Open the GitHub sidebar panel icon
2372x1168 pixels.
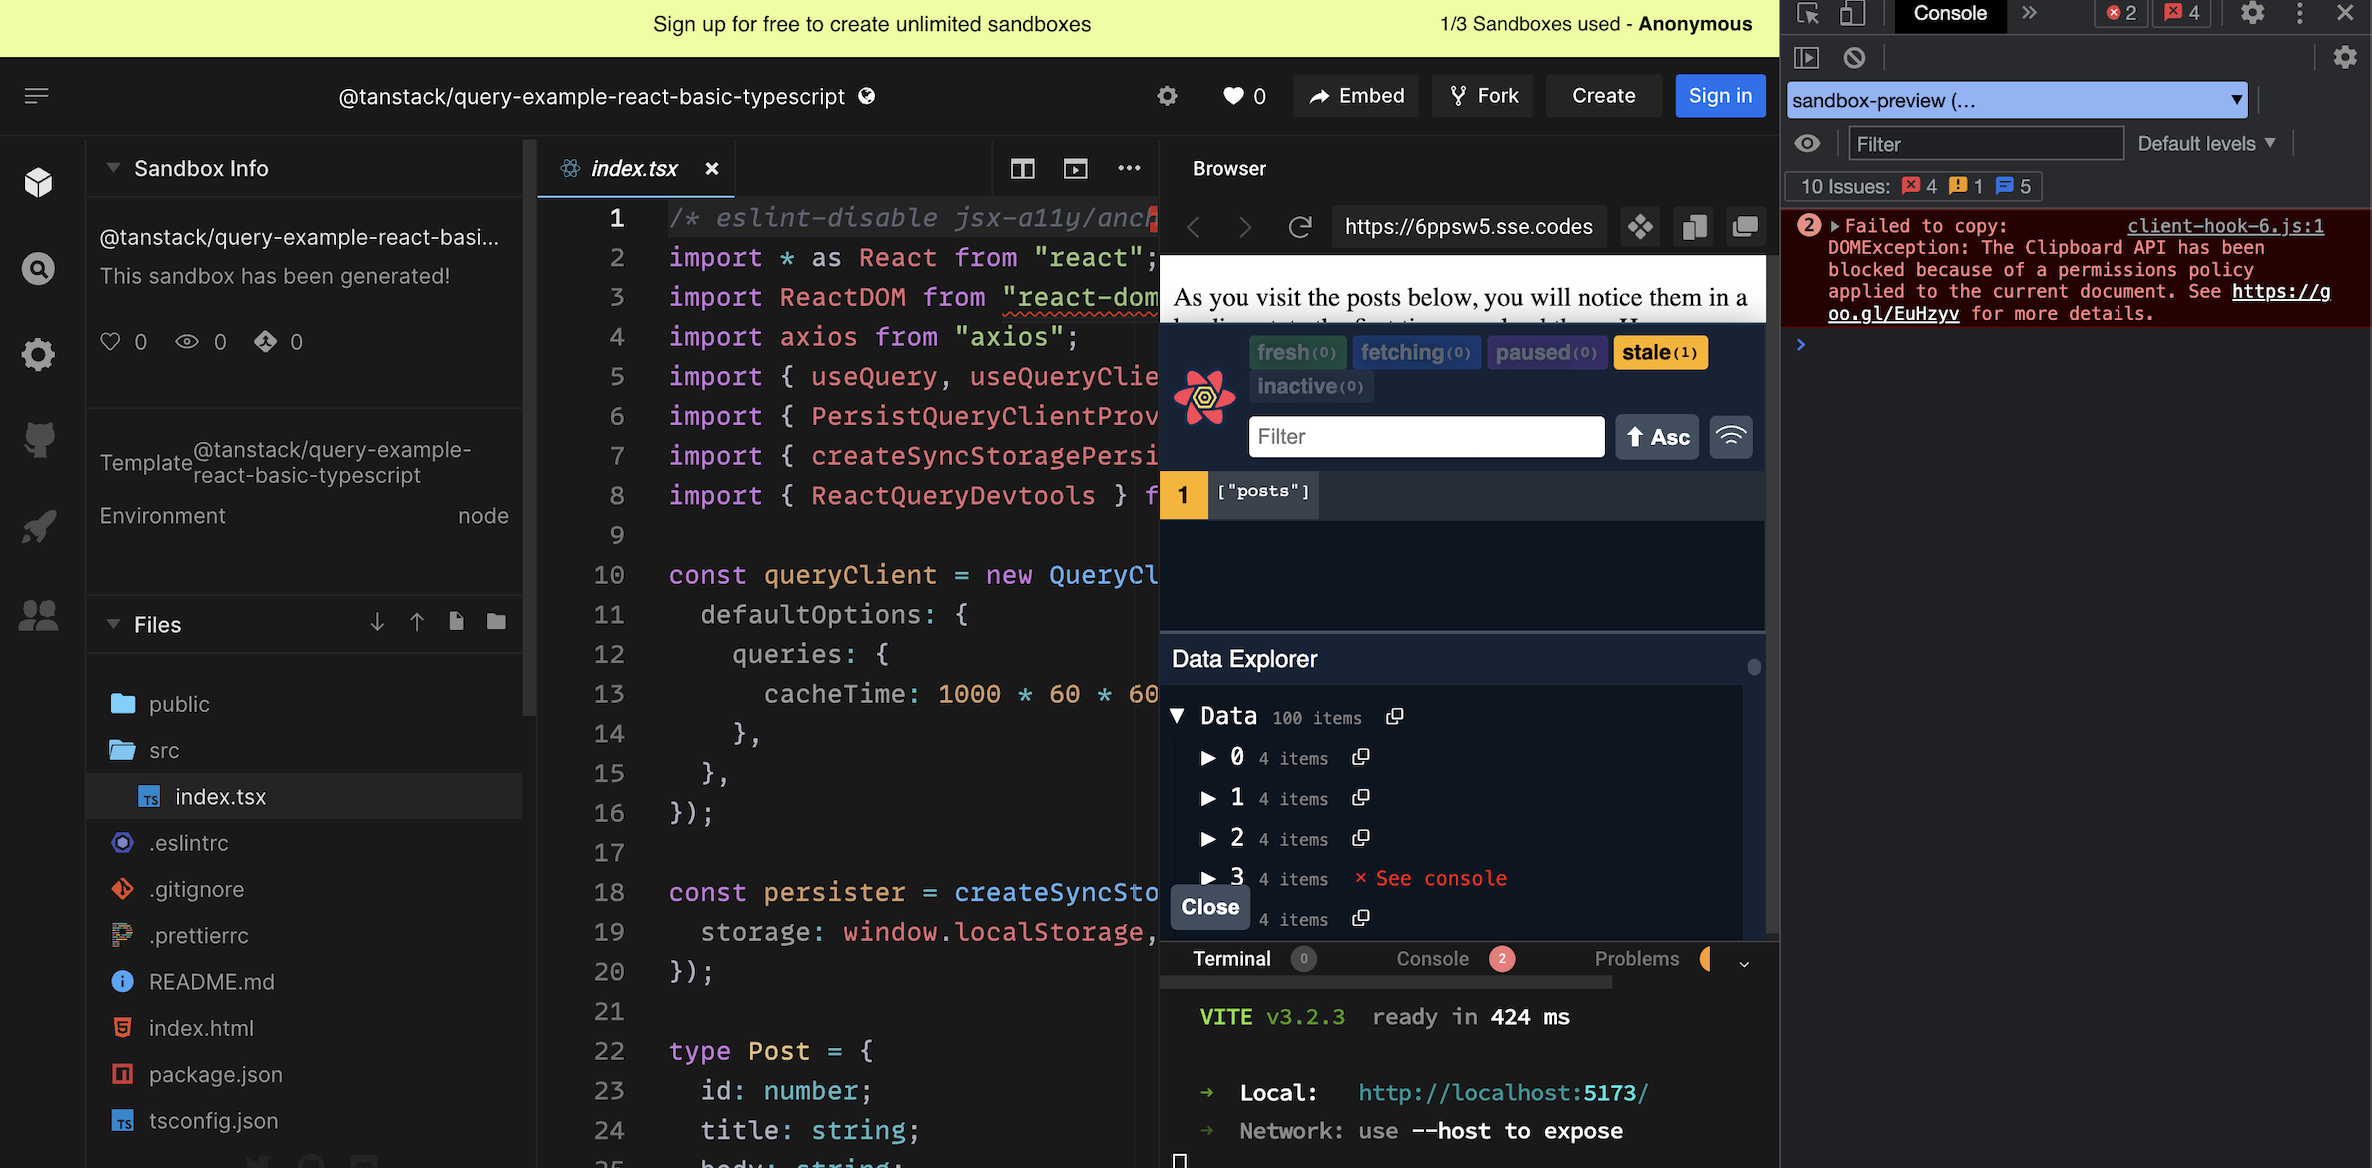38,439
